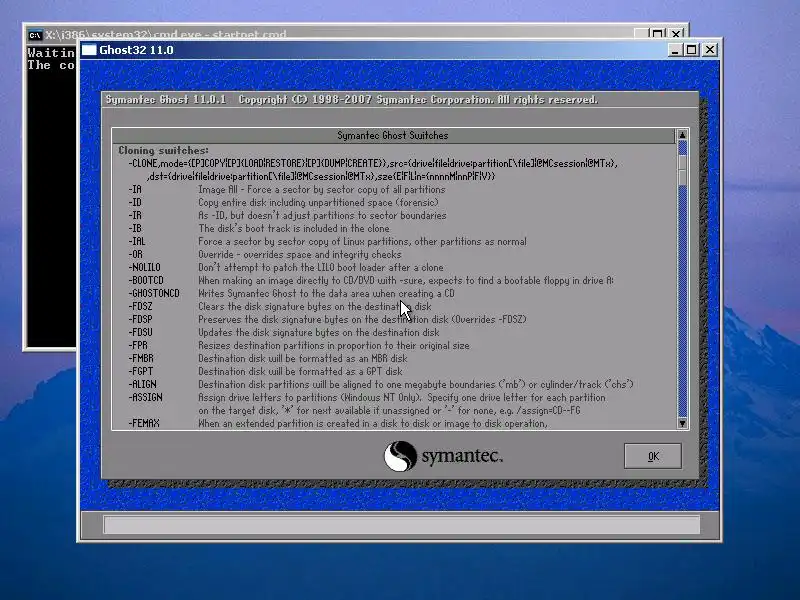
Task: Select the -IA switch row
Action: click(x=287, y=189)
